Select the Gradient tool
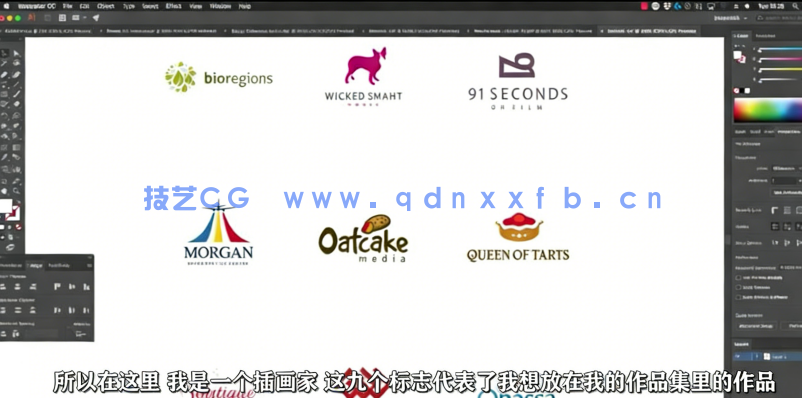This screenshot has width=802, height=398. pyautogui.click(x=16, y=147)
